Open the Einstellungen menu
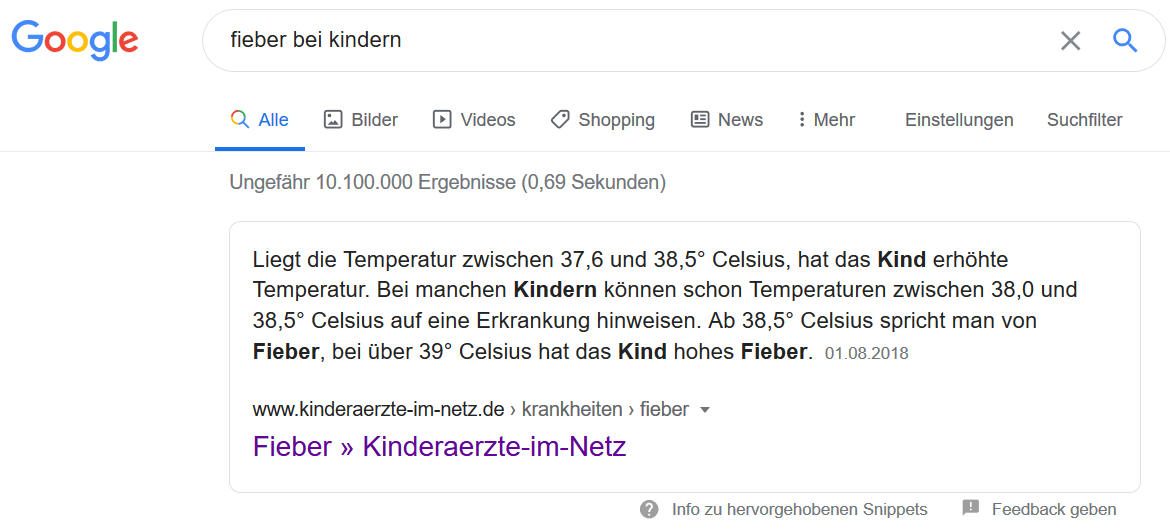The width and height of the screenshot is (1170, 530). [959, 120]
